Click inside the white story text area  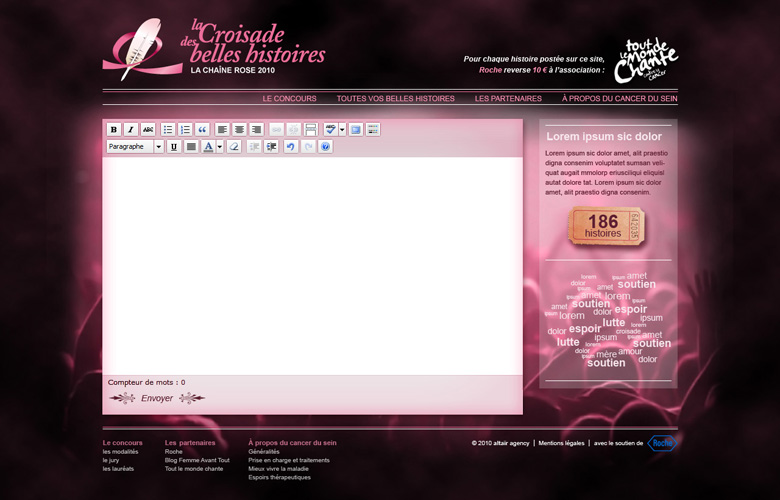[x=312, y=266]
